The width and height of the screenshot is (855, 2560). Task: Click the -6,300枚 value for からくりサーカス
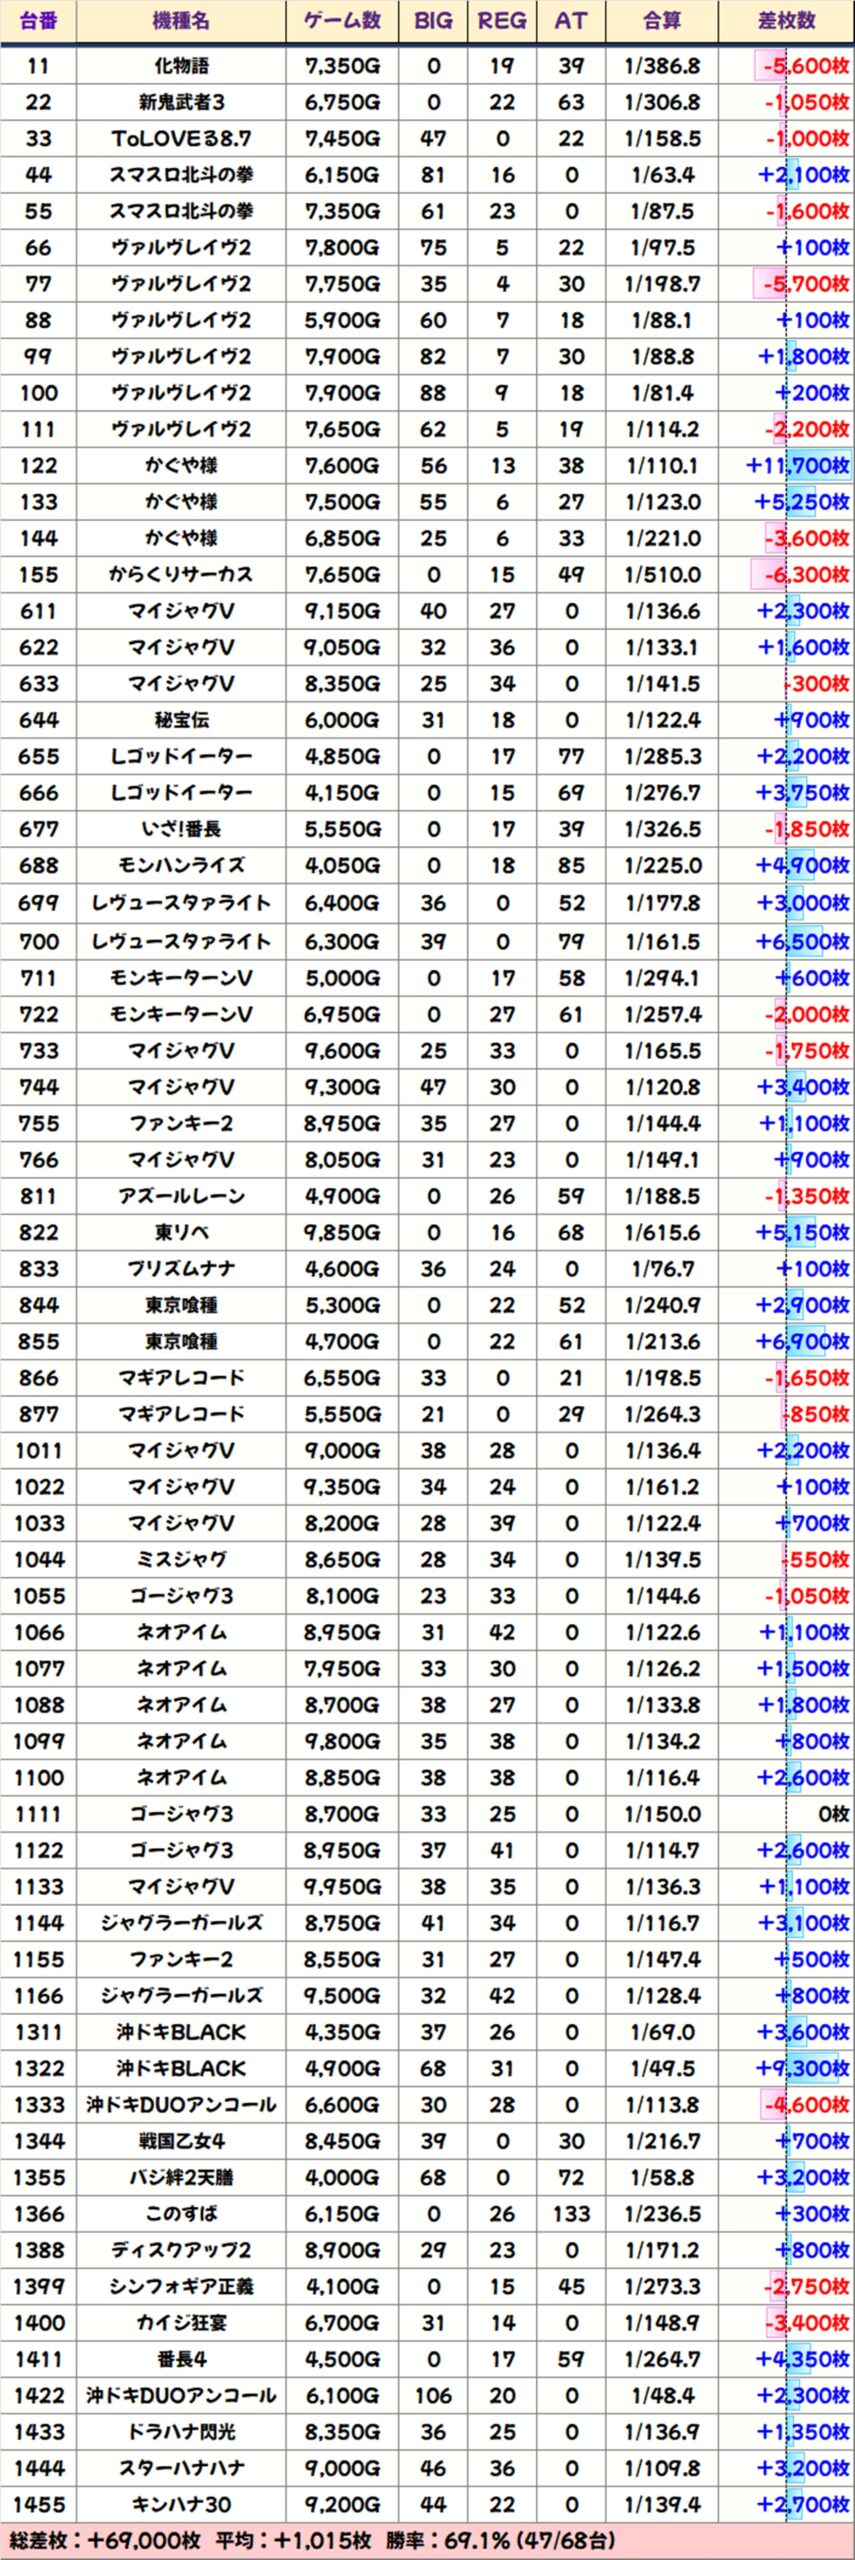(x=804, y=575)
